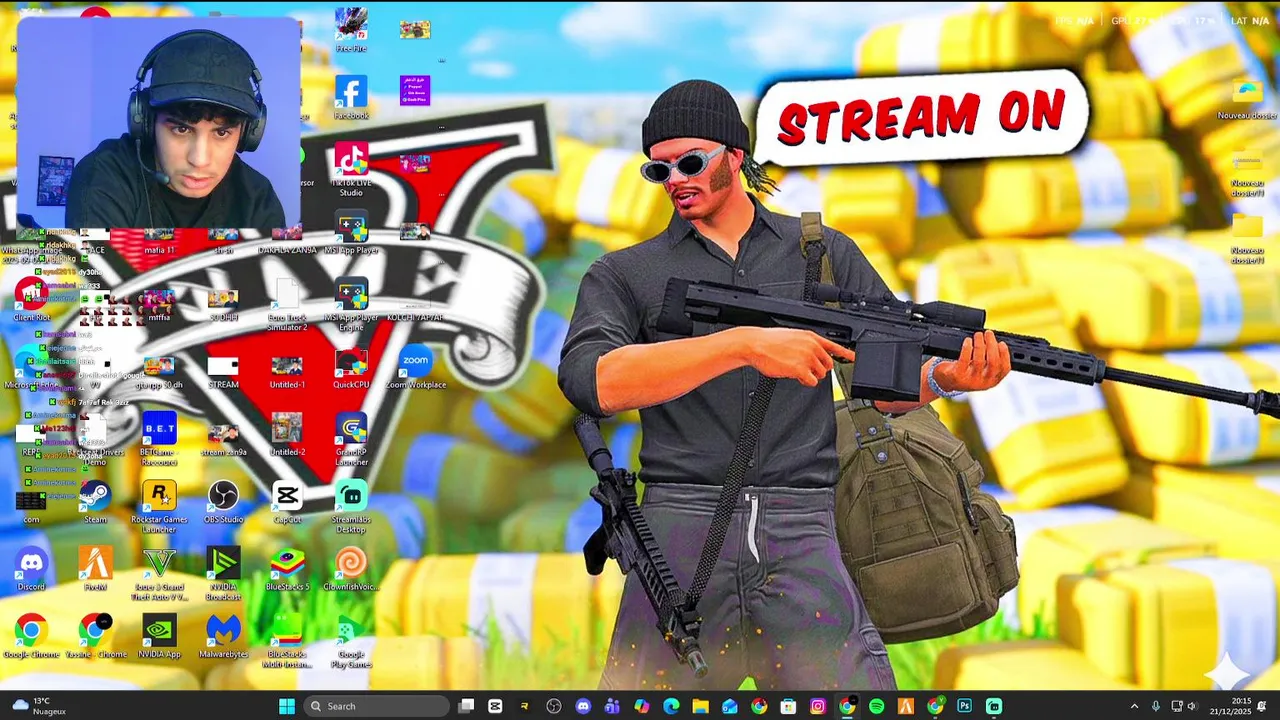Image resolution: width=1280 pixels, height=720 pixels.
Task: Open the Discord desktop shortcut
Action: tap(31, 569)
